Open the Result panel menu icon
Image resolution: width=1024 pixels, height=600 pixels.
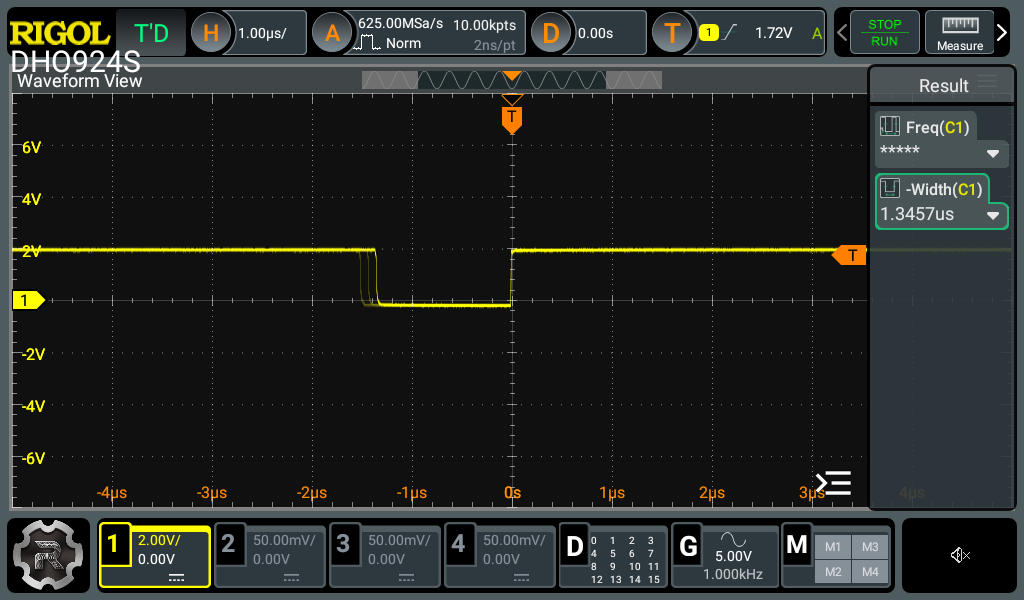tap(987, 82)
